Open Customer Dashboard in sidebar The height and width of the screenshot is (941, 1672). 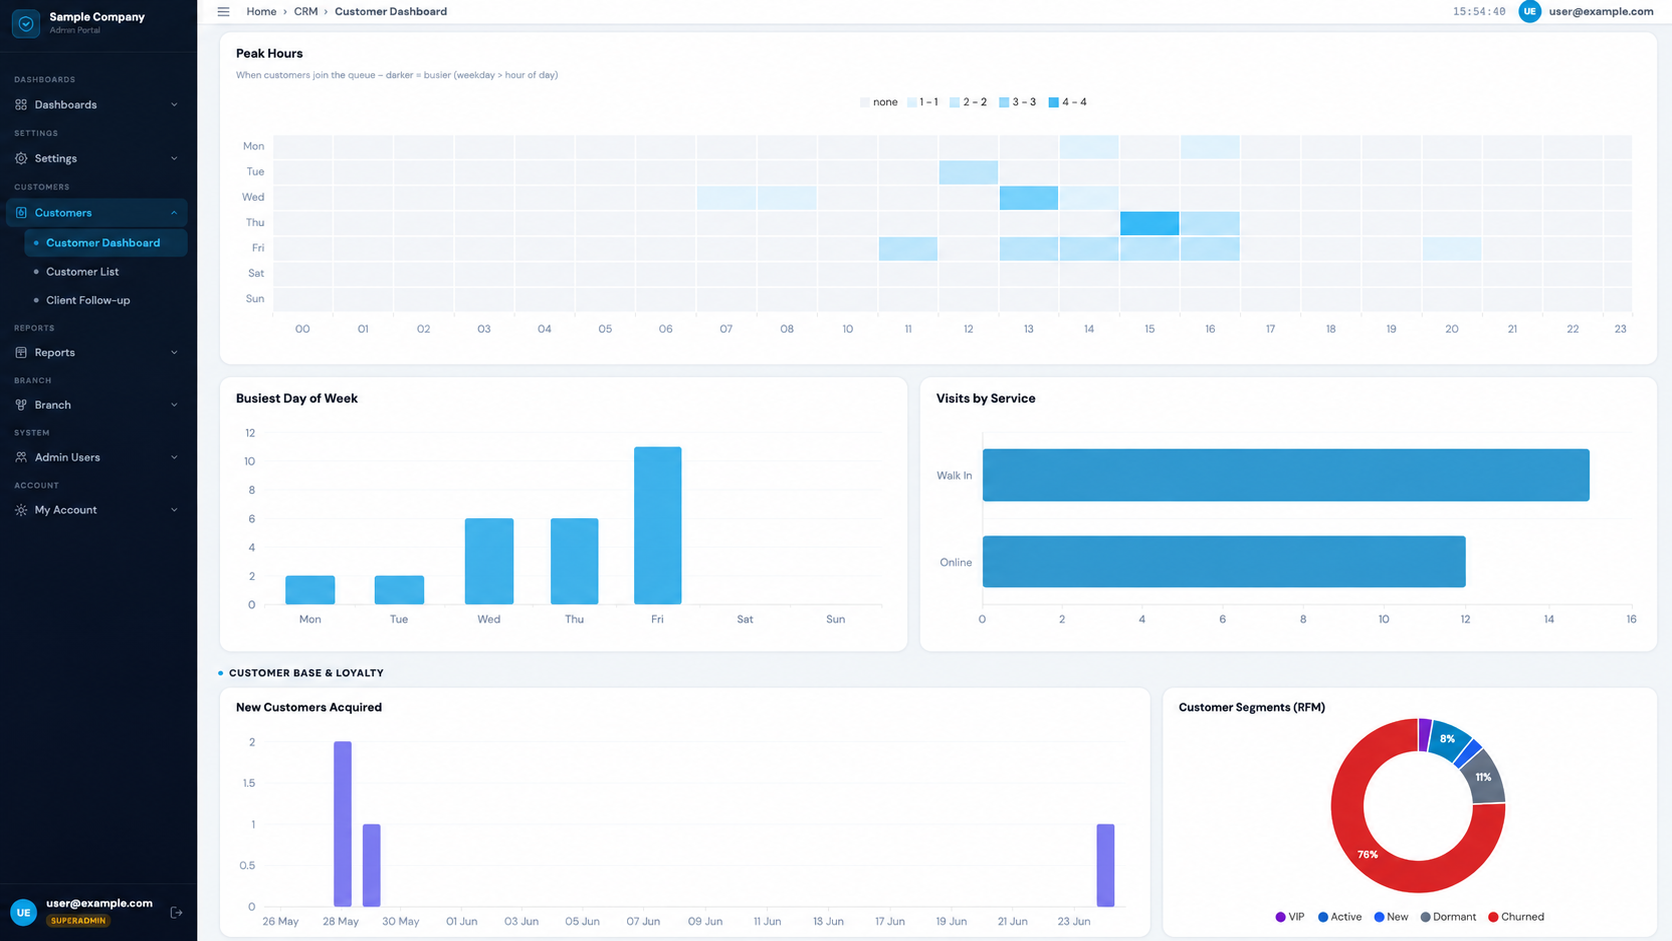pyautogui.click(x=106, y=243)
